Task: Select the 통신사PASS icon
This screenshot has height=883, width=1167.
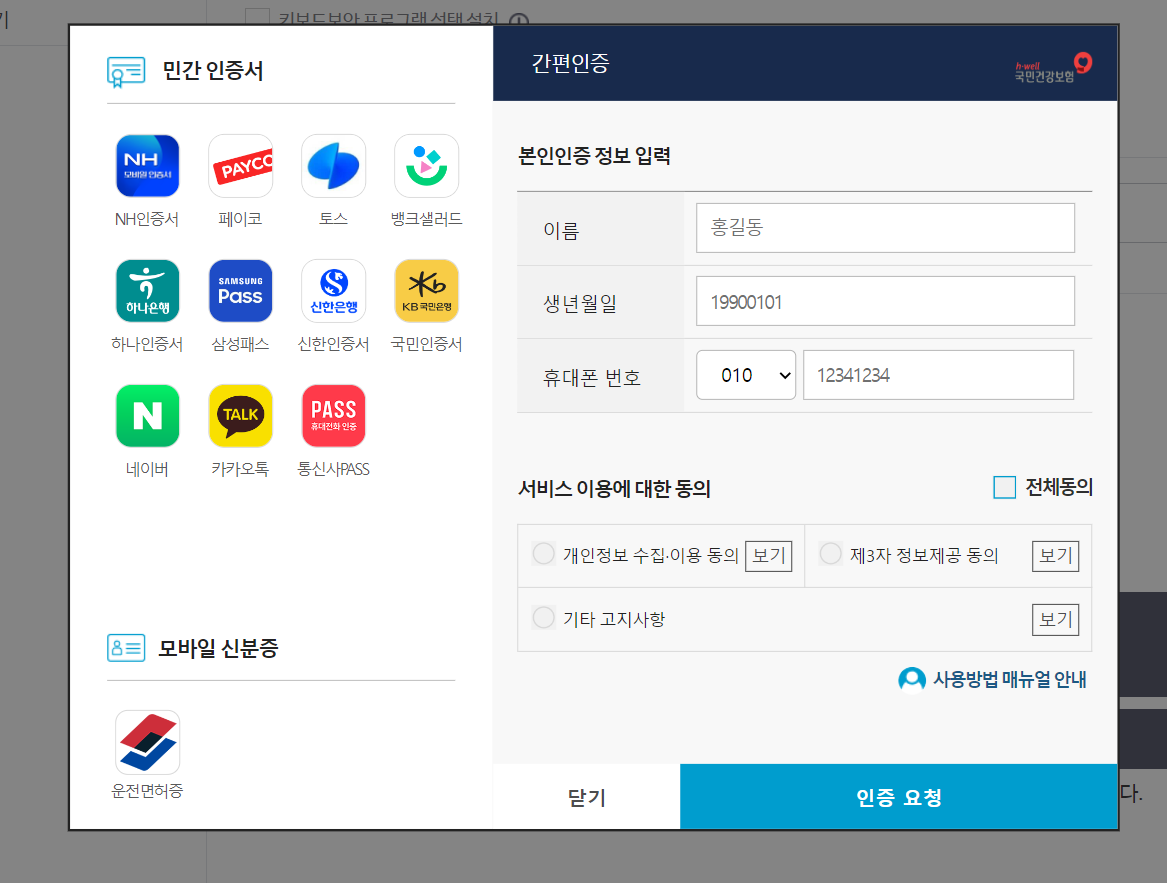Action: click(x=333, y=416)
